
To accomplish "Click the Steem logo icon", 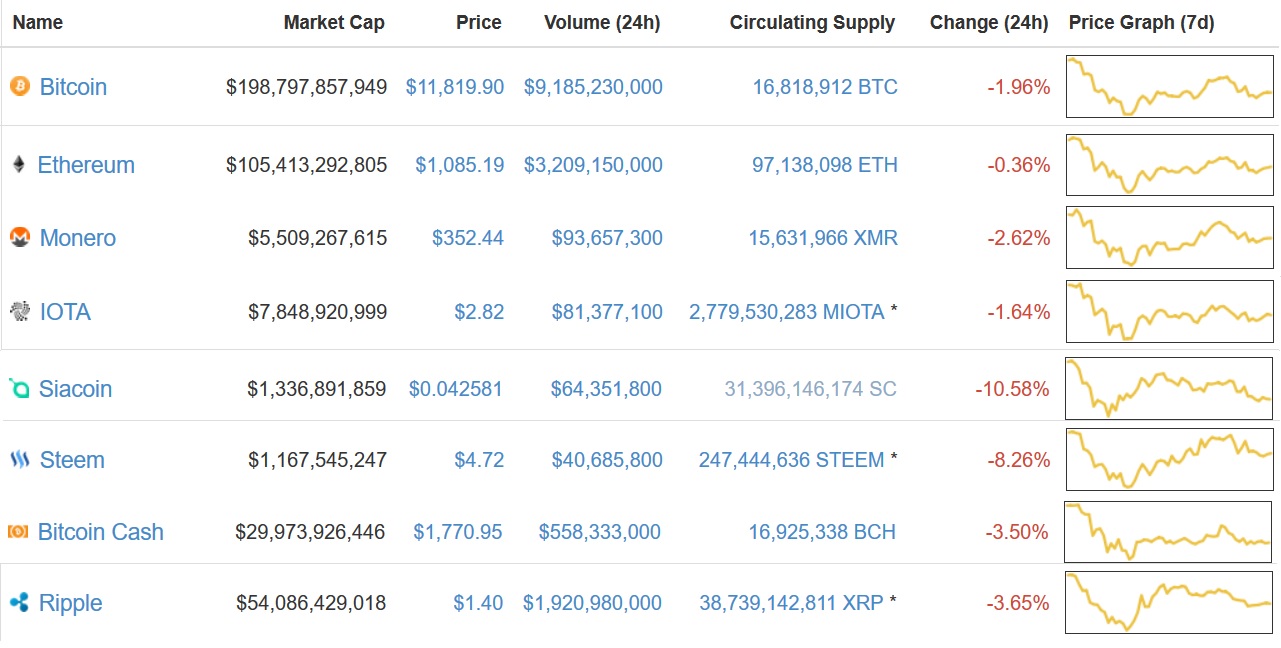I will [20, 460].
